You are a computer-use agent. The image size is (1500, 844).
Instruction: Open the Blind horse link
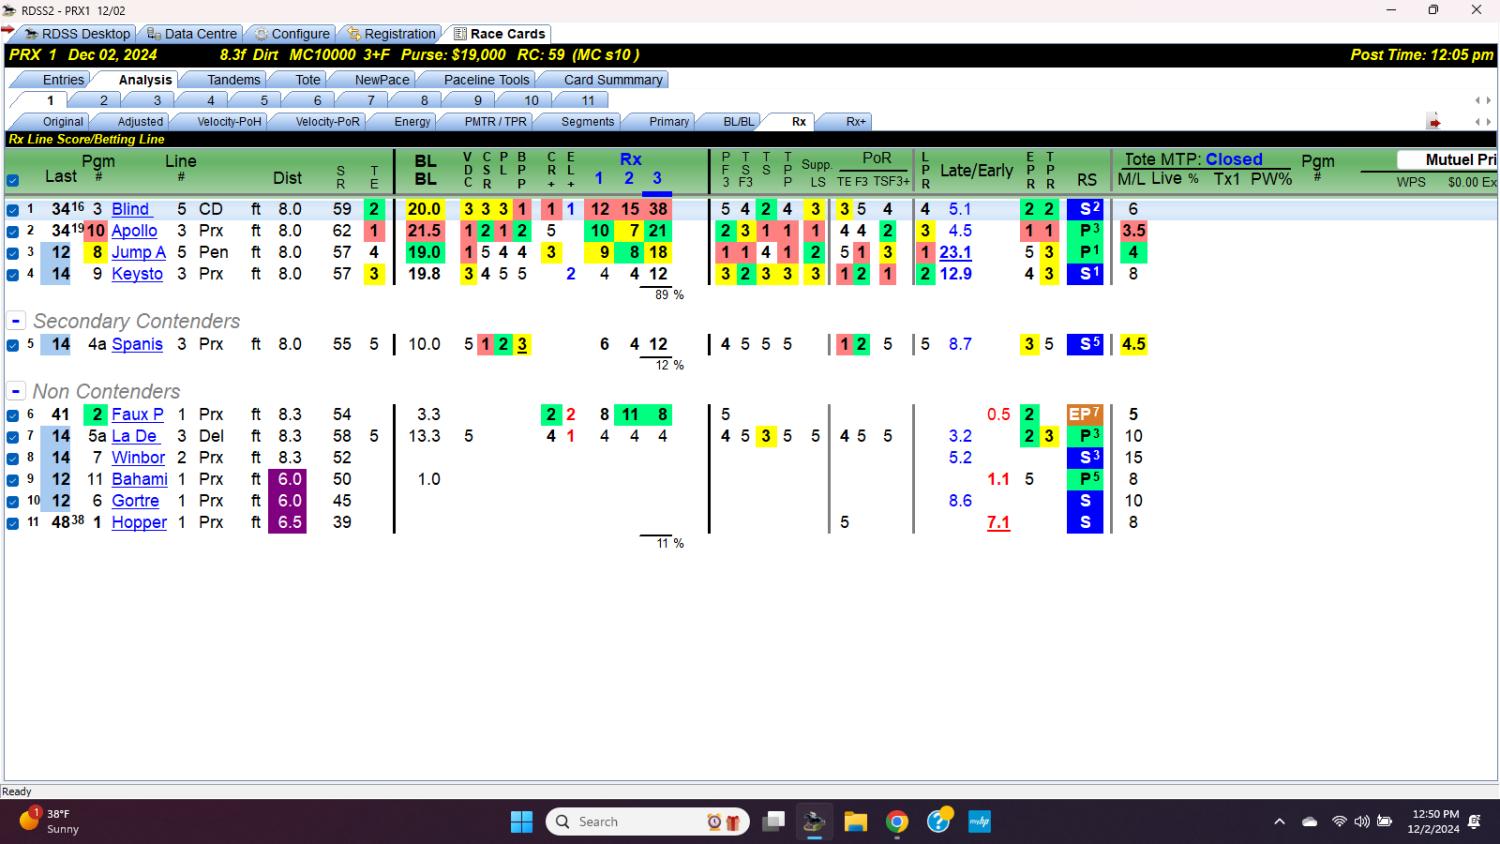(x=130, y=209)
